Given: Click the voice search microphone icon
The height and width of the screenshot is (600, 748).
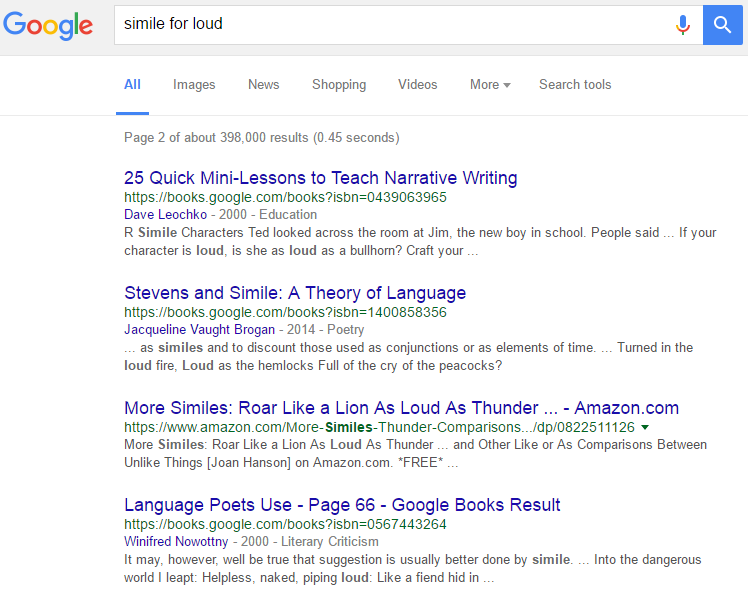Looking at the screenshot, I should [683, 24].
